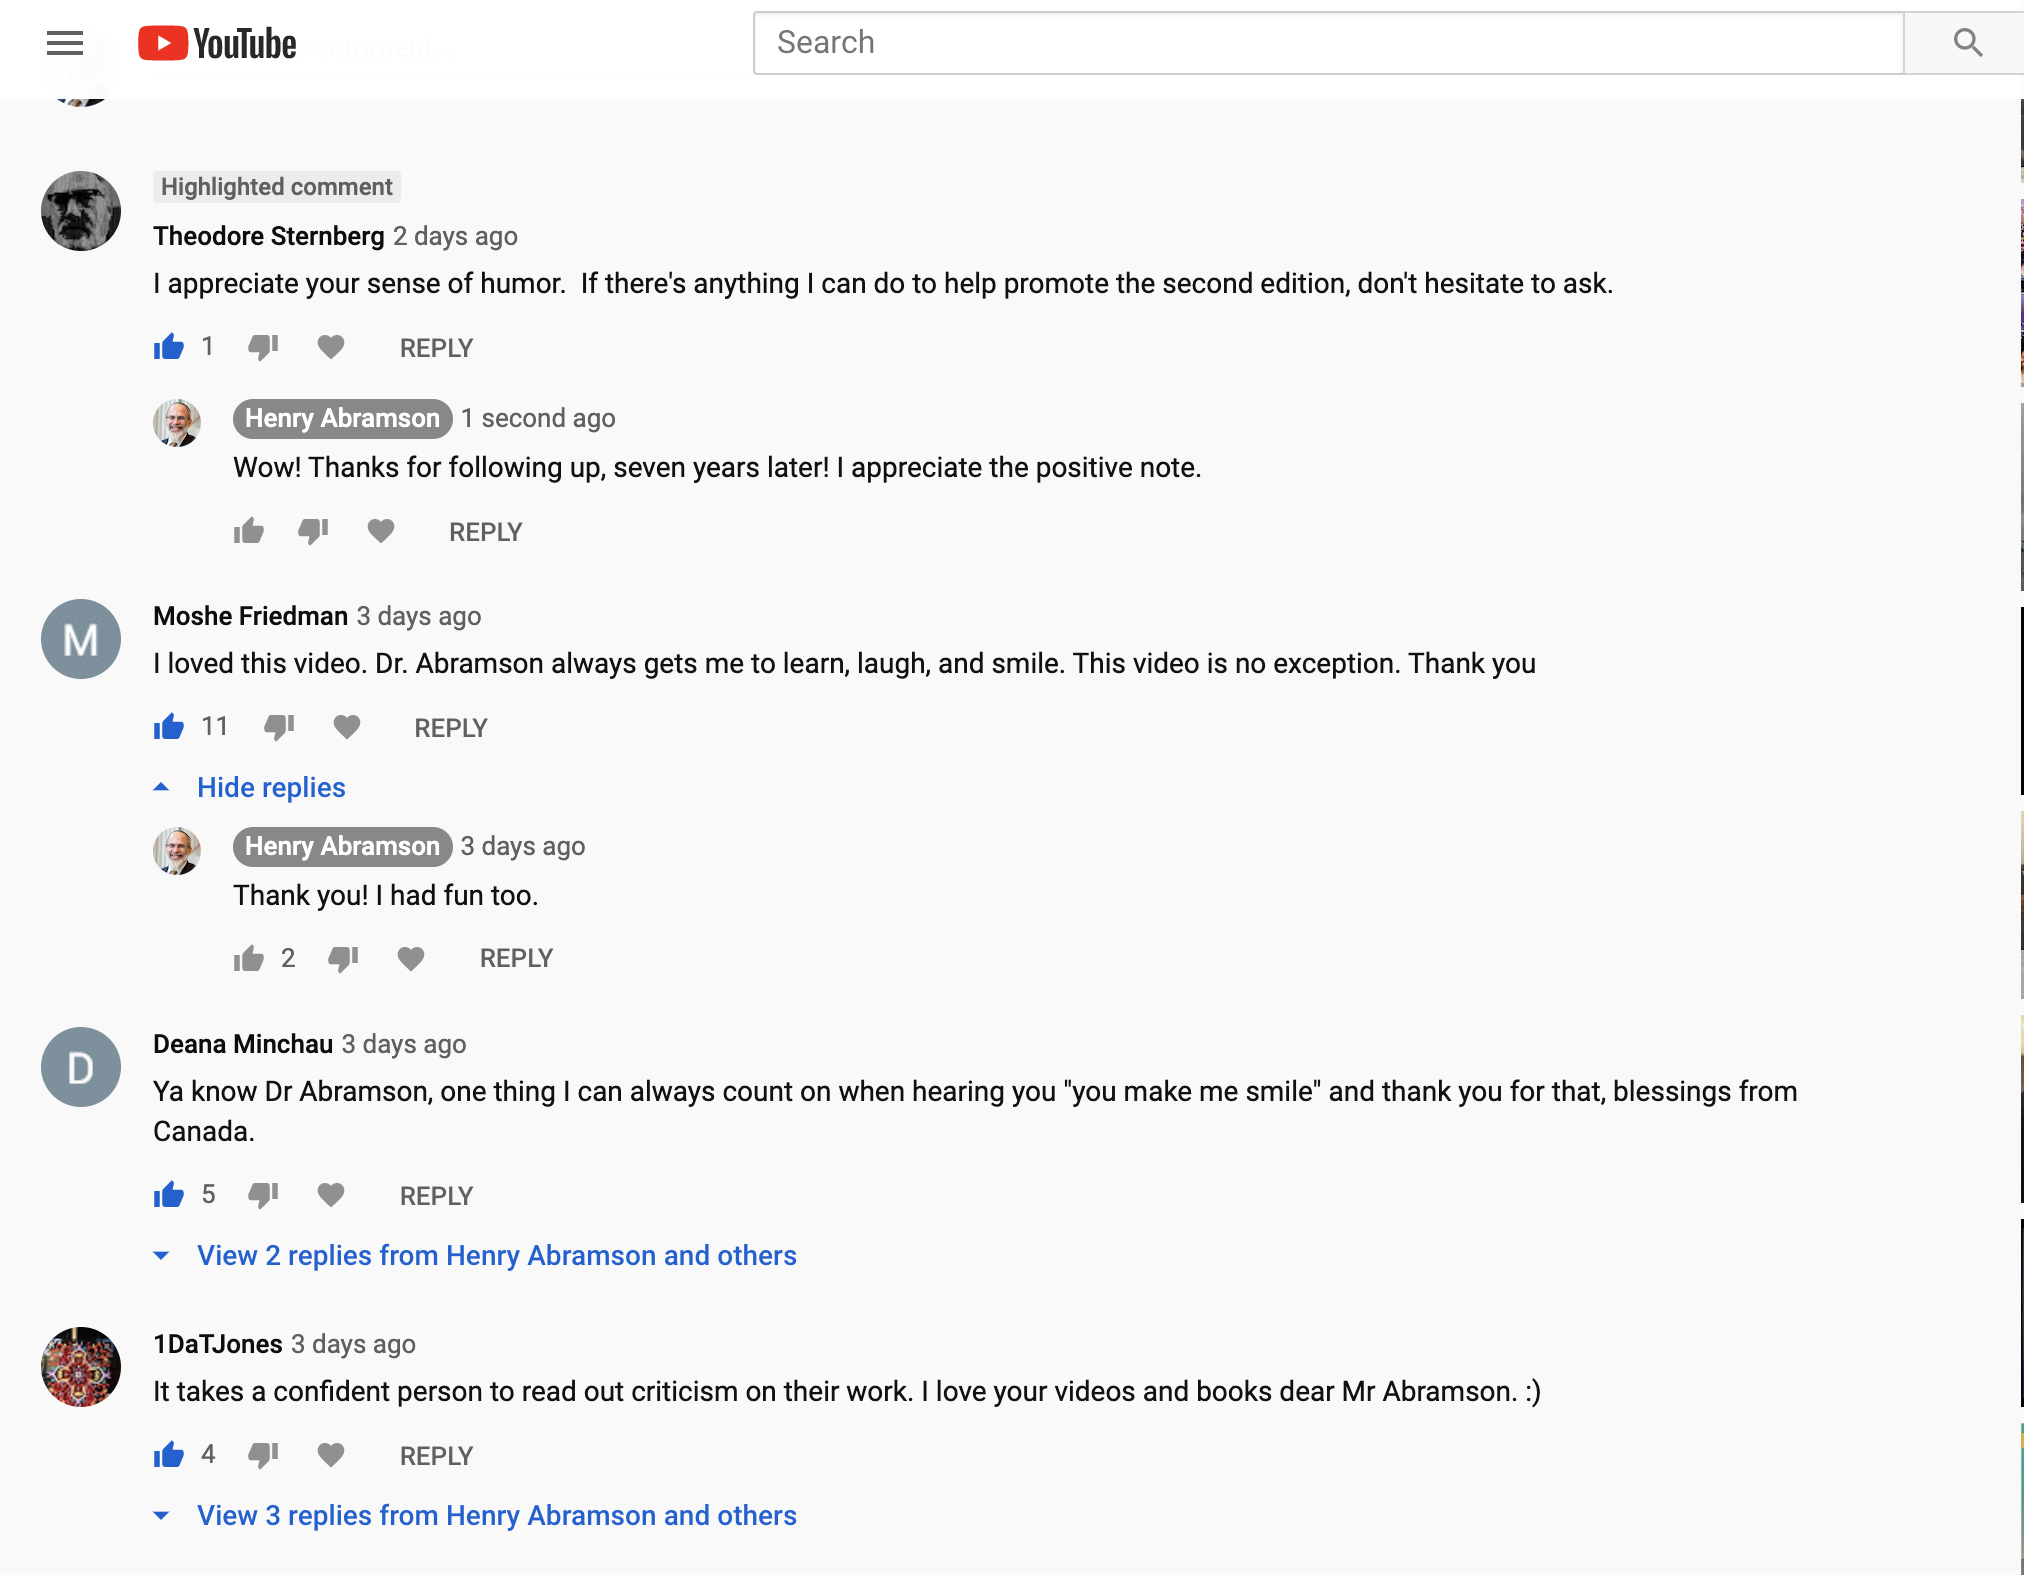Open Moshe Friedman's channel name link
Viewport: 2024px width, 1575px height.
point(250,616)
